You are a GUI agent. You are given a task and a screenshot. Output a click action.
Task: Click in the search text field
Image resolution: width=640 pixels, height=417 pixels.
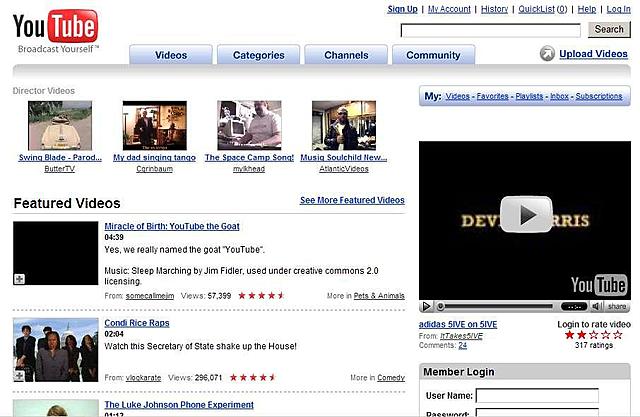[x=491, y=30]
